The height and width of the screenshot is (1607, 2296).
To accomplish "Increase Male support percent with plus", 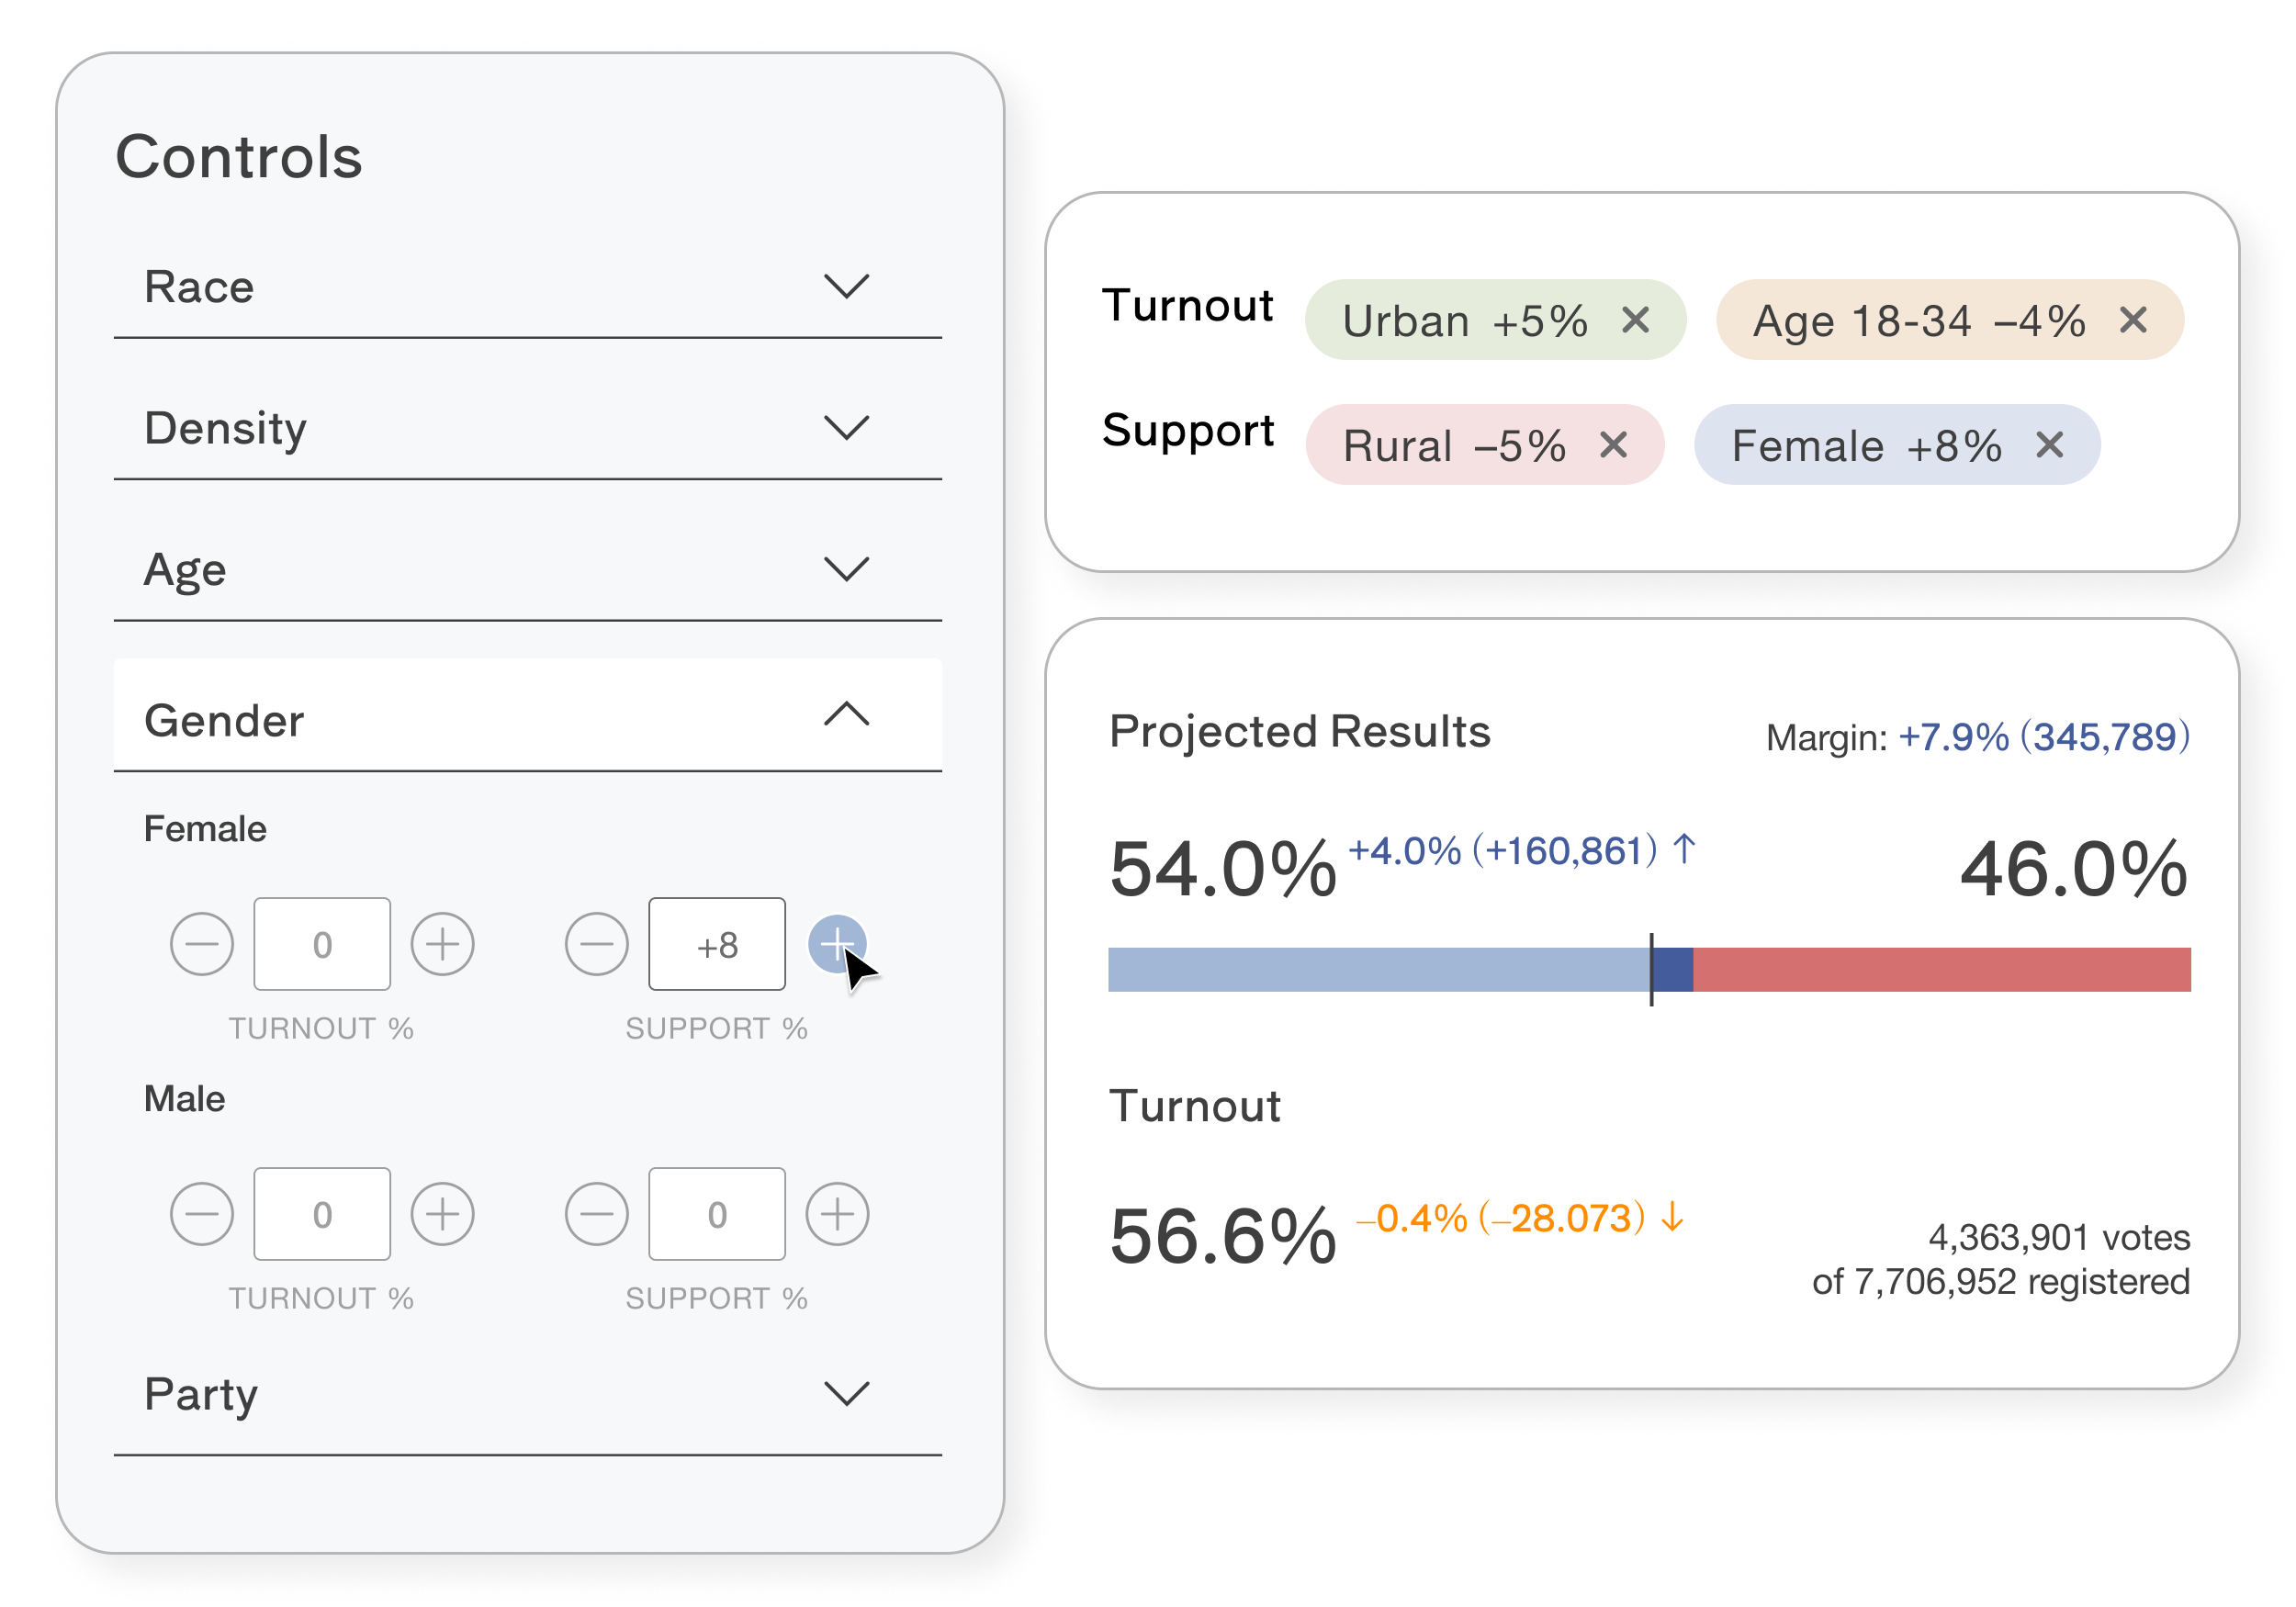I will coord(836,1213).
